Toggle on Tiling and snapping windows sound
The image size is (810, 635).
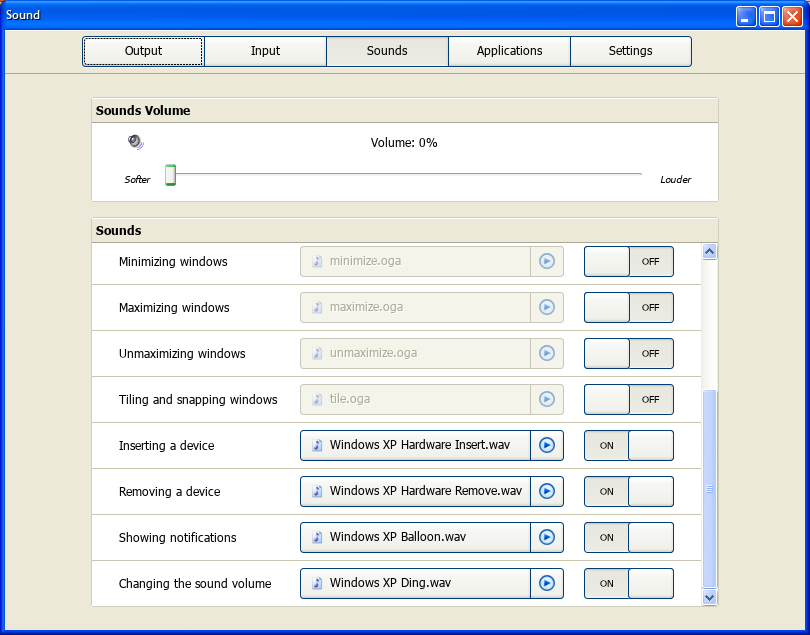(x=629, y=399)
